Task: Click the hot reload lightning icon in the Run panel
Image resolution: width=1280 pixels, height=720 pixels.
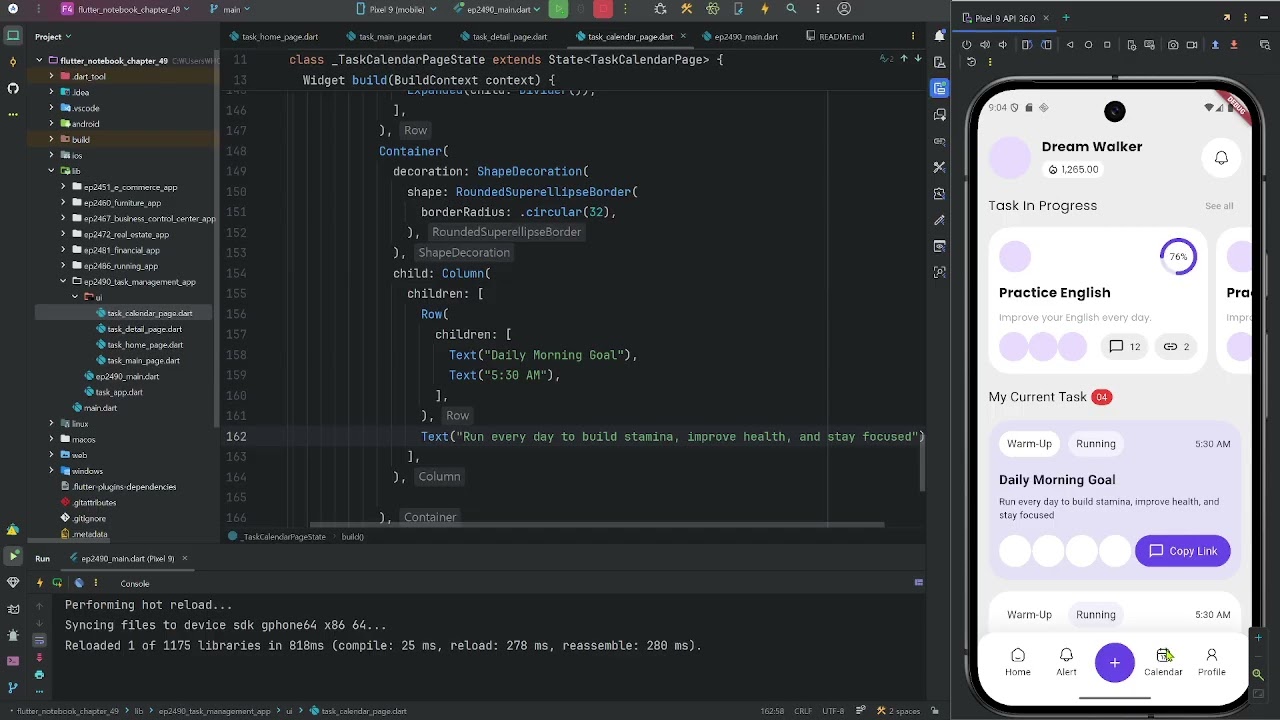Action: pos(40,583)
